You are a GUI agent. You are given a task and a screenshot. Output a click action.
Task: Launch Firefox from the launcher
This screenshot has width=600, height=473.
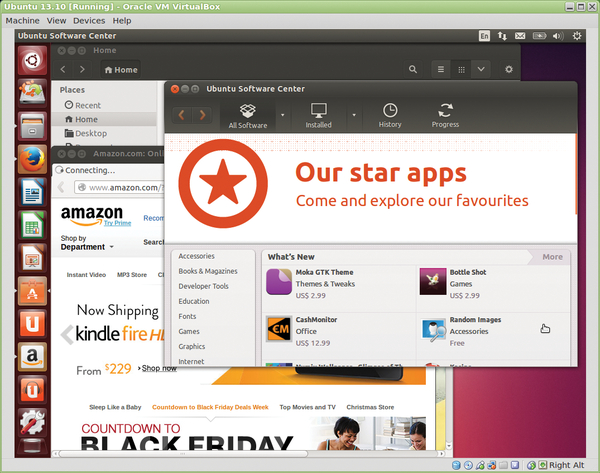tap(33, 159)
